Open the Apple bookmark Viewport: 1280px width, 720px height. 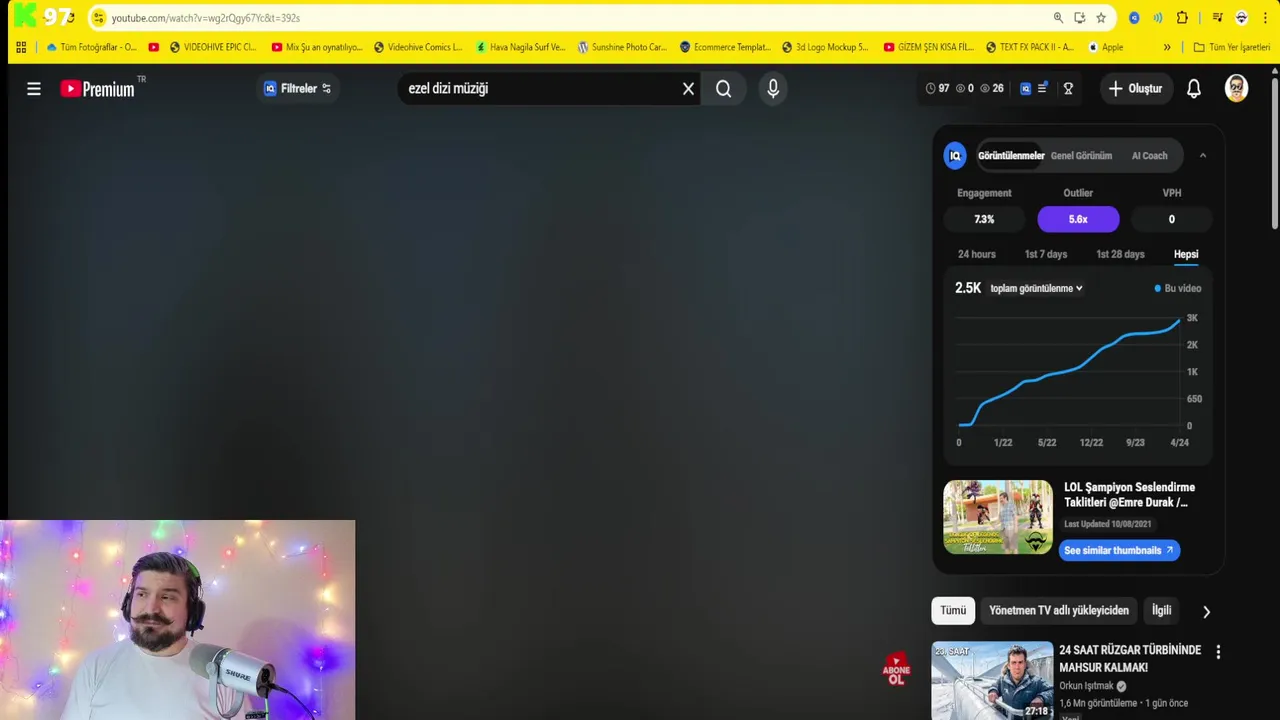(x=1105, y=47)
